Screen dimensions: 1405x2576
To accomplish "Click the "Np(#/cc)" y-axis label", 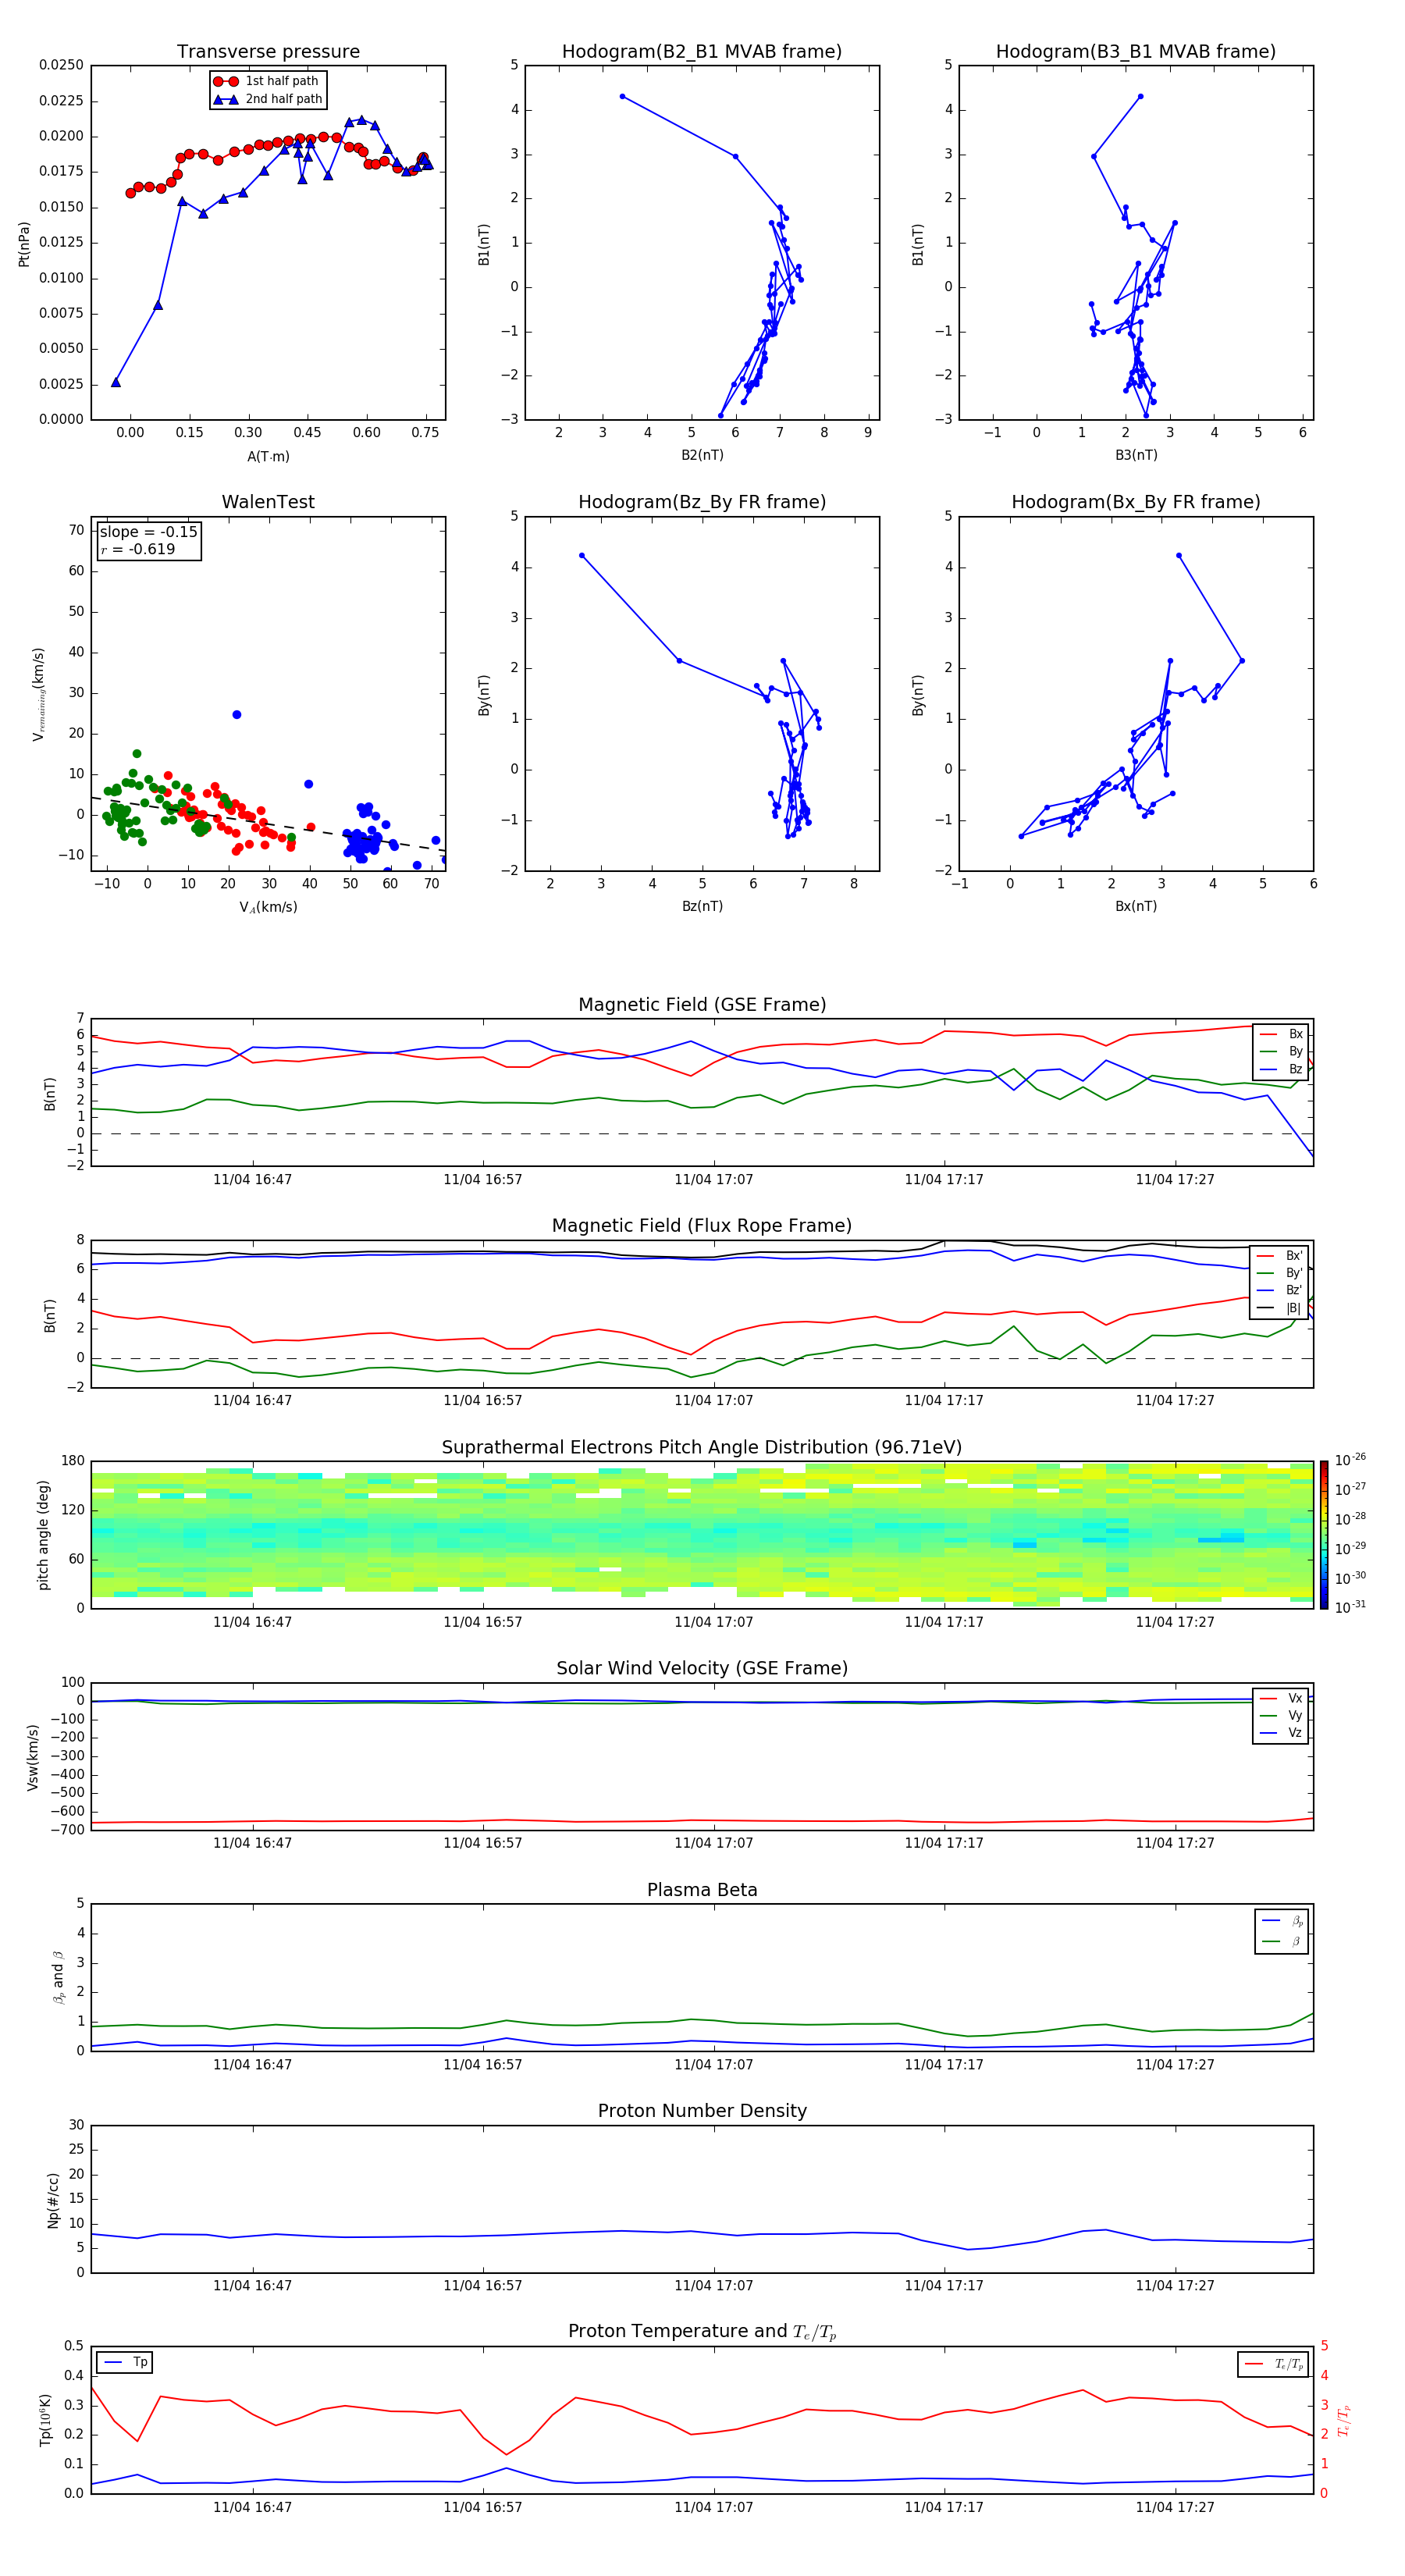I will point(53,2200).
